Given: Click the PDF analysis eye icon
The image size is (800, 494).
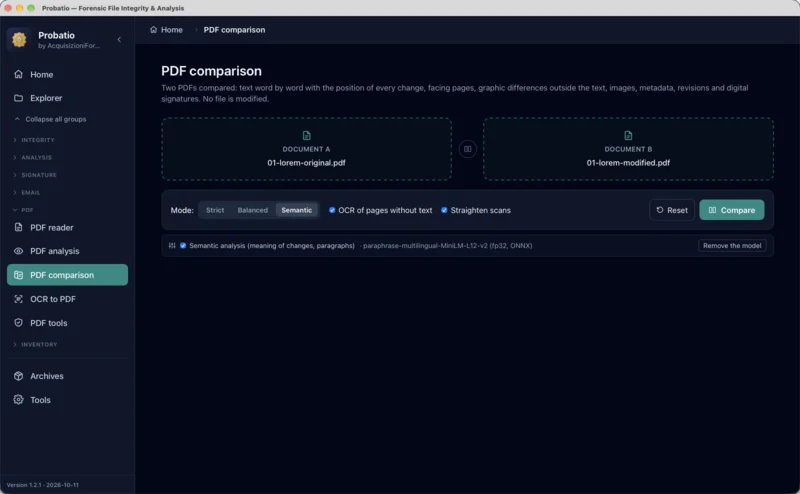Looking at the screenshot, I should [18, 251].
